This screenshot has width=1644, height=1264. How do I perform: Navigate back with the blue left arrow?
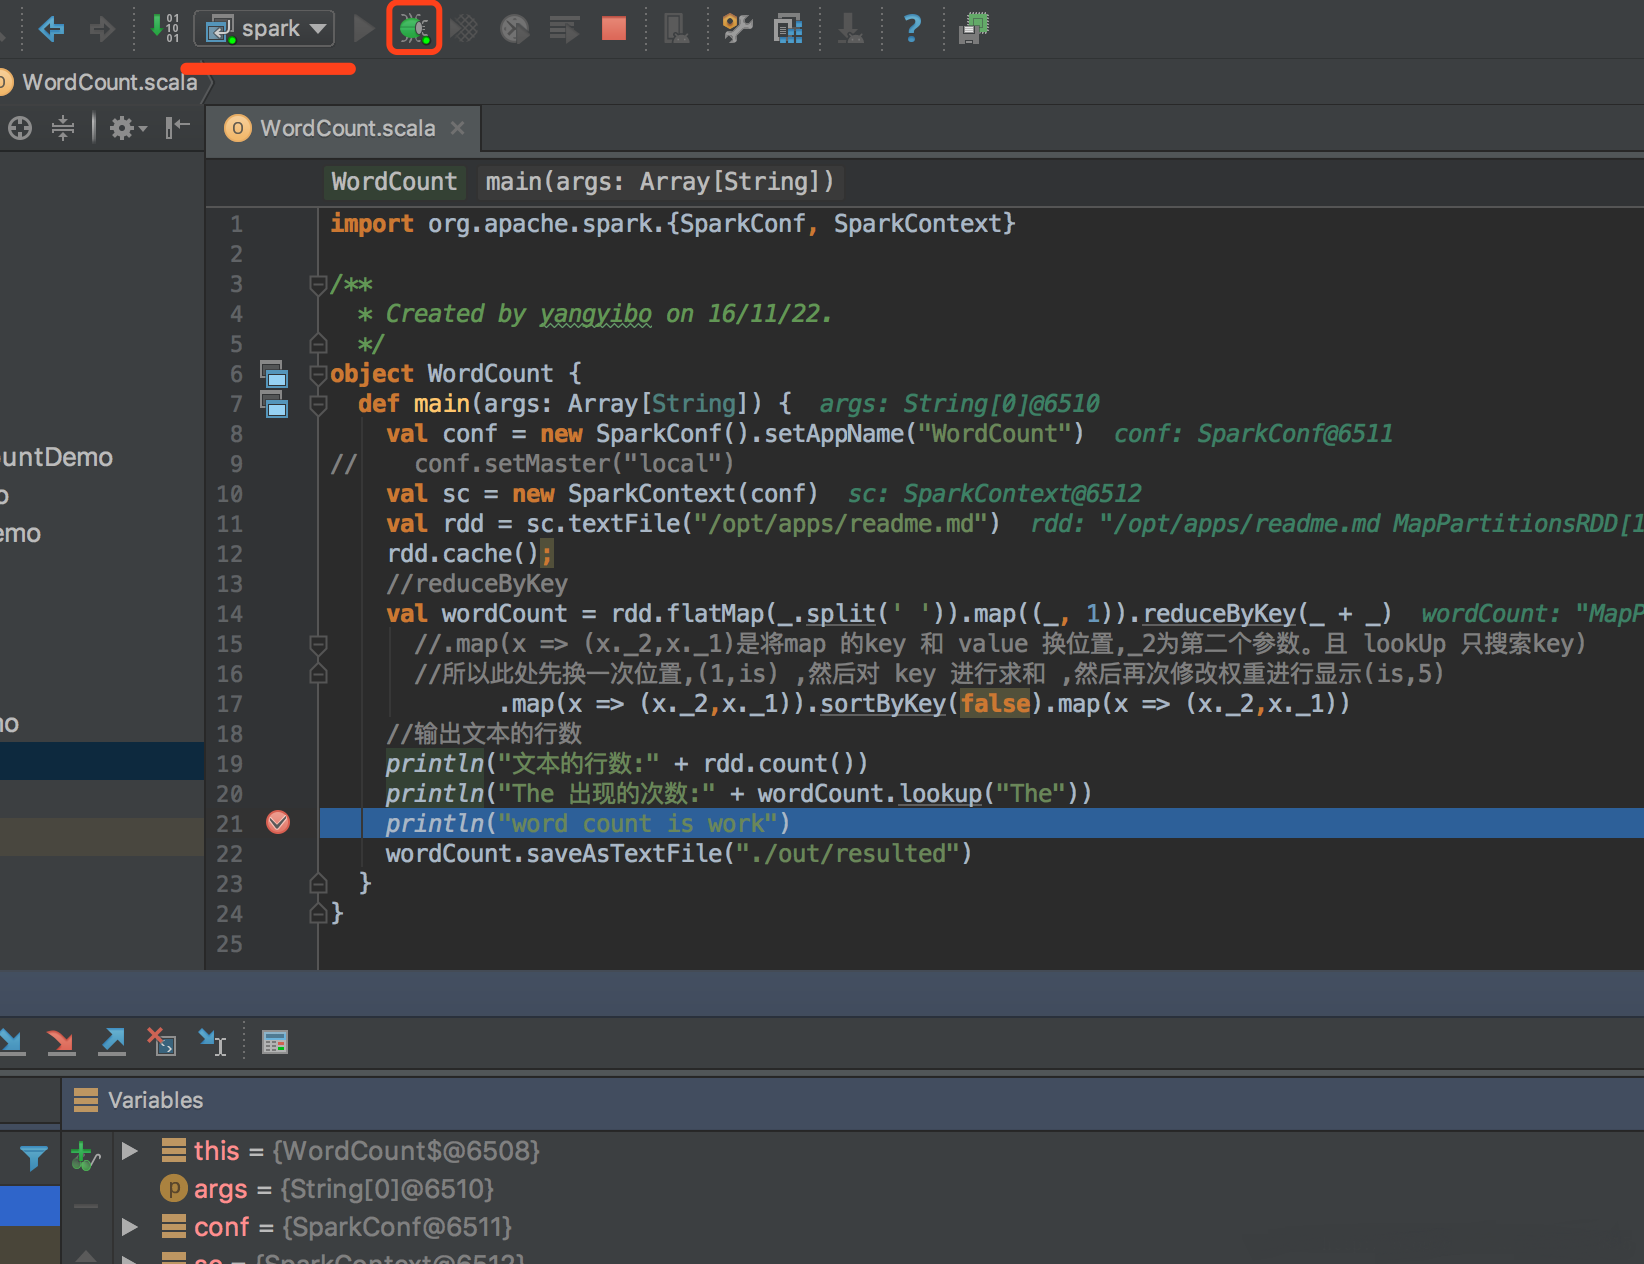(x=51, y=28)
